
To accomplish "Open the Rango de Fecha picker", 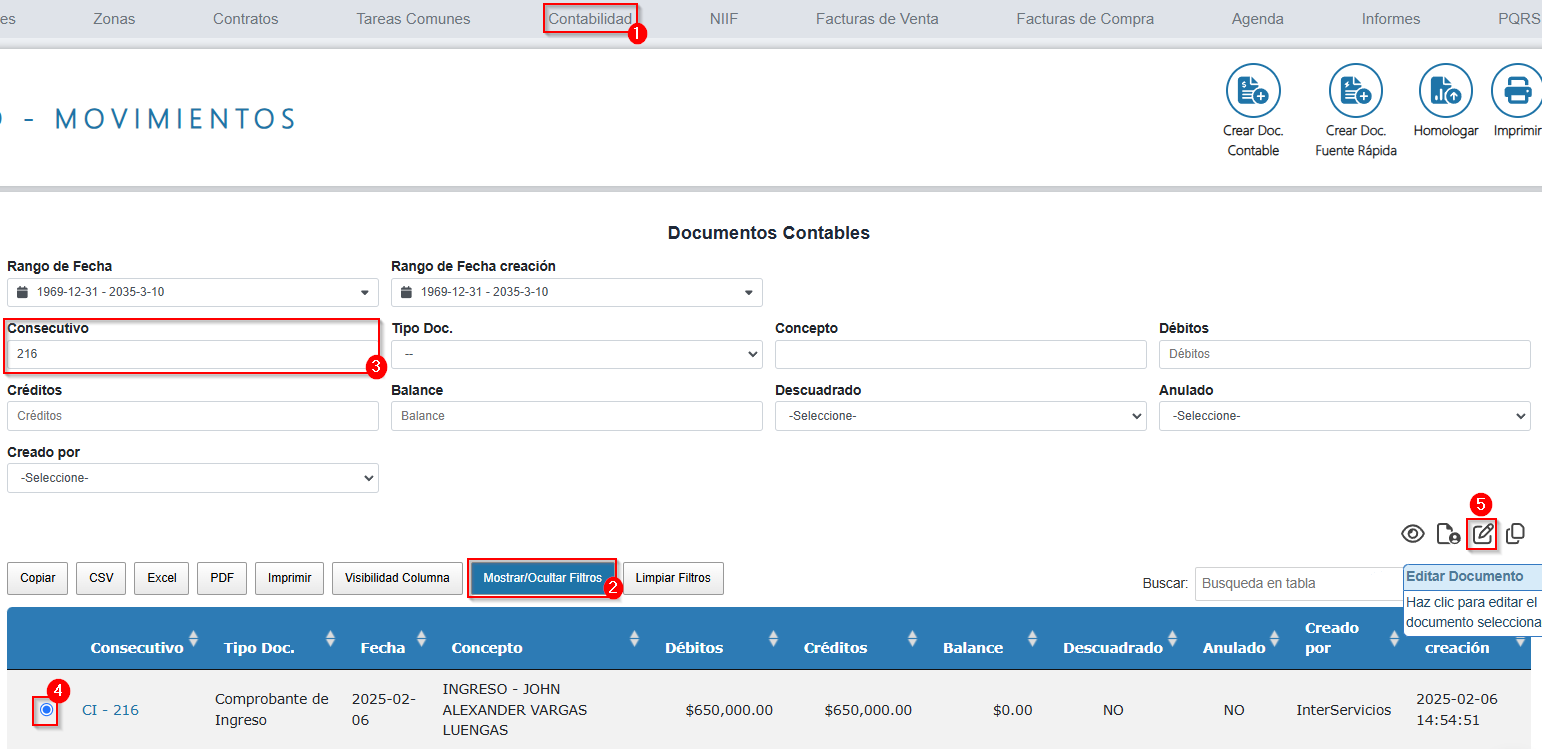I will click(x=192, y=292).
